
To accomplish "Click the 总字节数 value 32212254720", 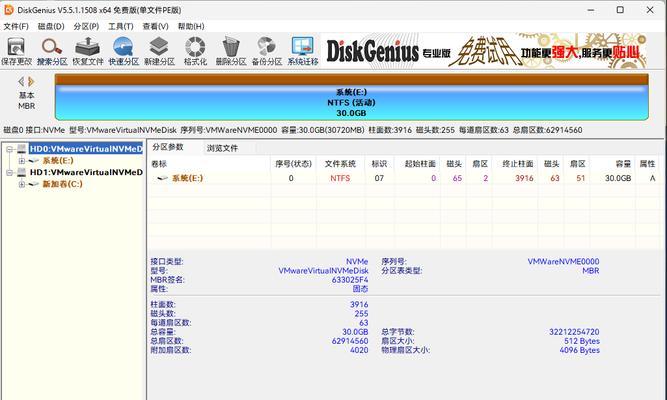I will 574,332.
